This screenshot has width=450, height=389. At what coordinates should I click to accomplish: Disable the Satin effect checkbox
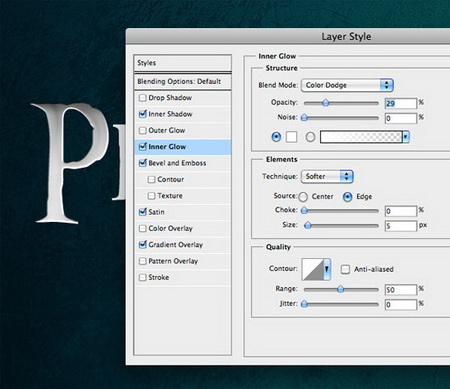click(x=143, y=212)
